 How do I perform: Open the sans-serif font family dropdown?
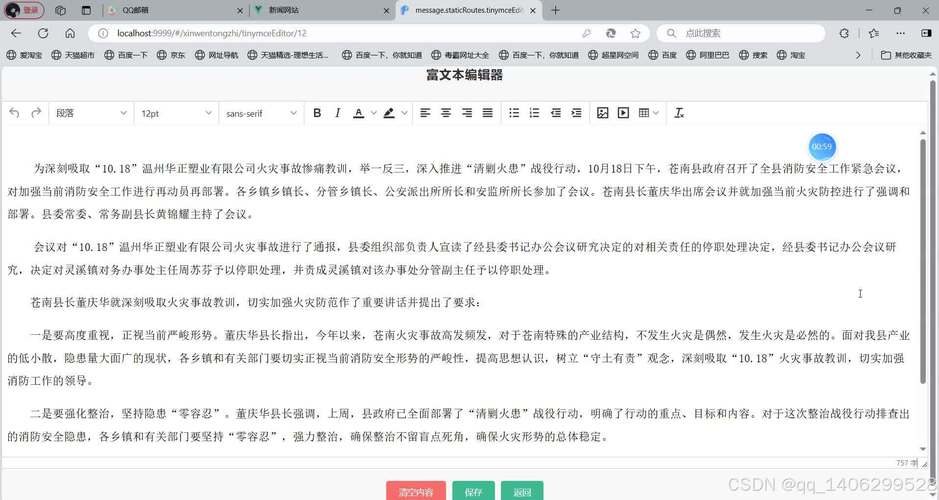[261, 113]
